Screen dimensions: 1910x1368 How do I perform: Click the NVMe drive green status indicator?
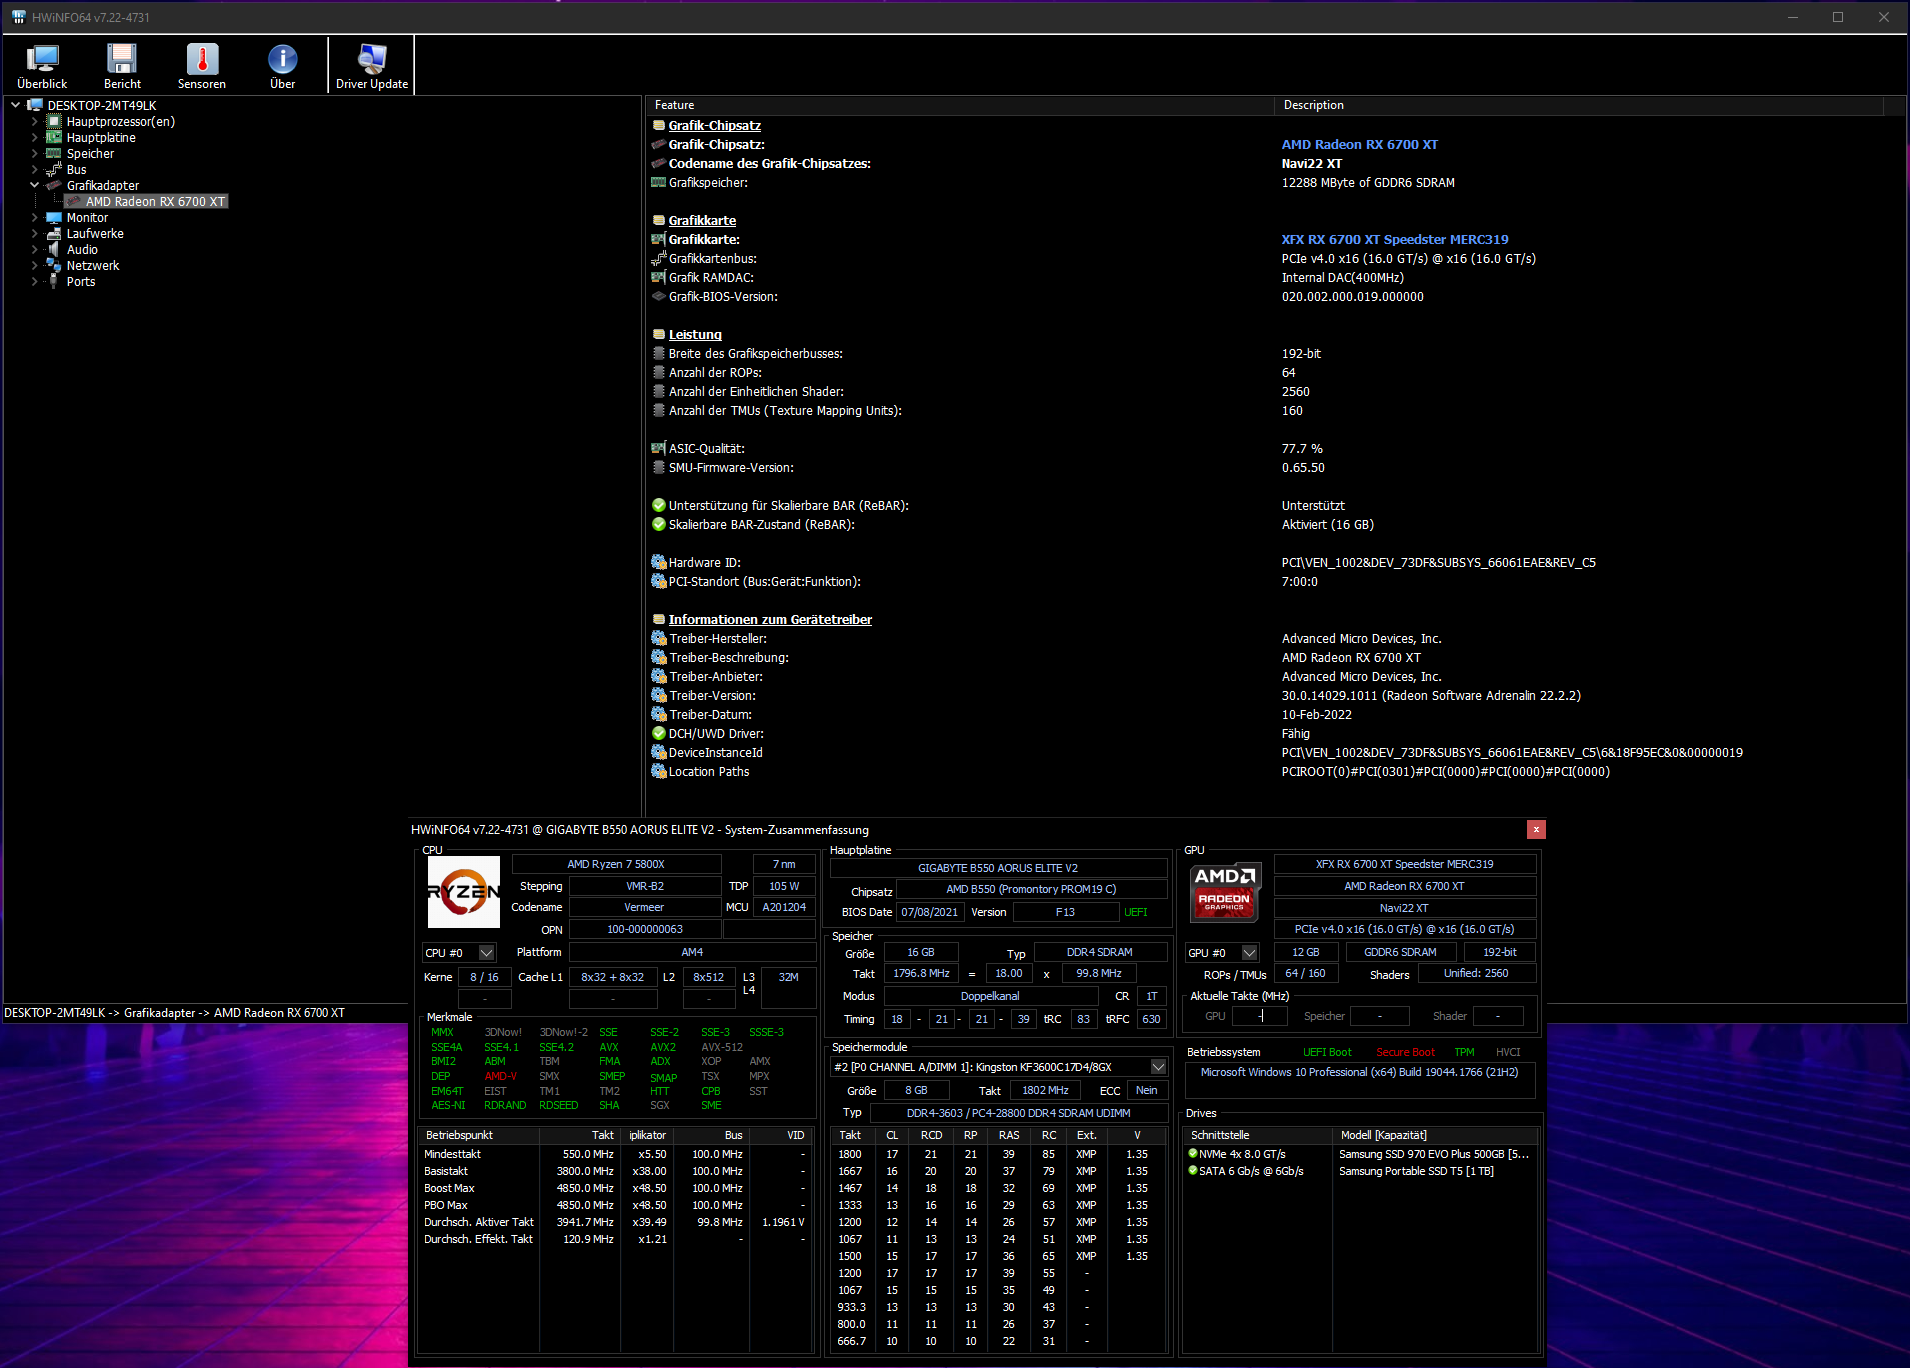[1192, 1153]
